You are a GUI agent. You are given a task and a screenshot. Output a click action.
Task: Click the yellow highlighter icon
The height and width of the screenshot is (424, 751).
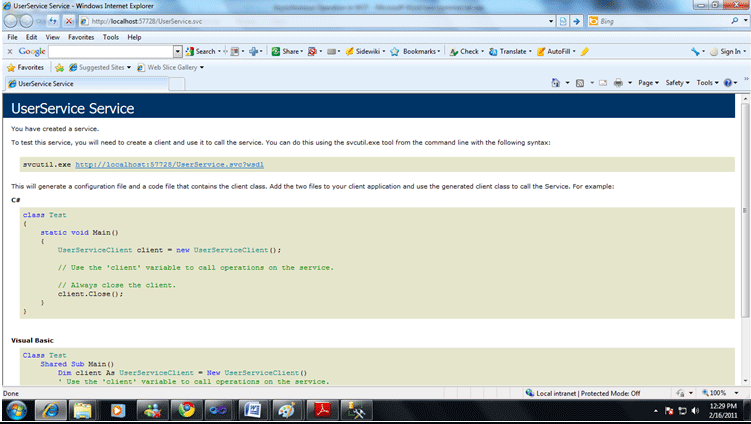click(x=585, y=51)
